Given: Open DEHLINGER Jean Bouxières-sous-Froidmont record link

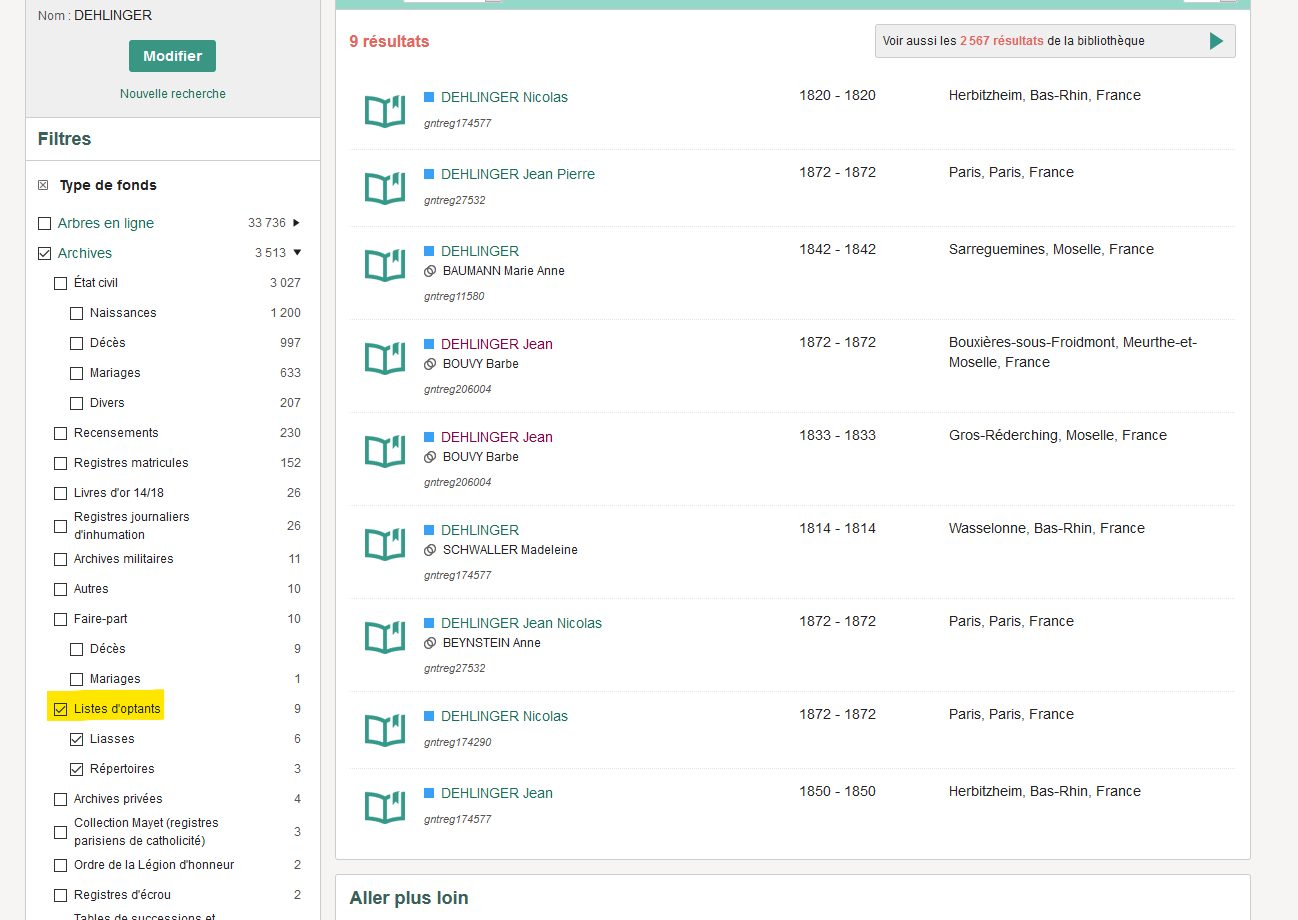Looking at the screenshot, I should [x=496, y=344].
